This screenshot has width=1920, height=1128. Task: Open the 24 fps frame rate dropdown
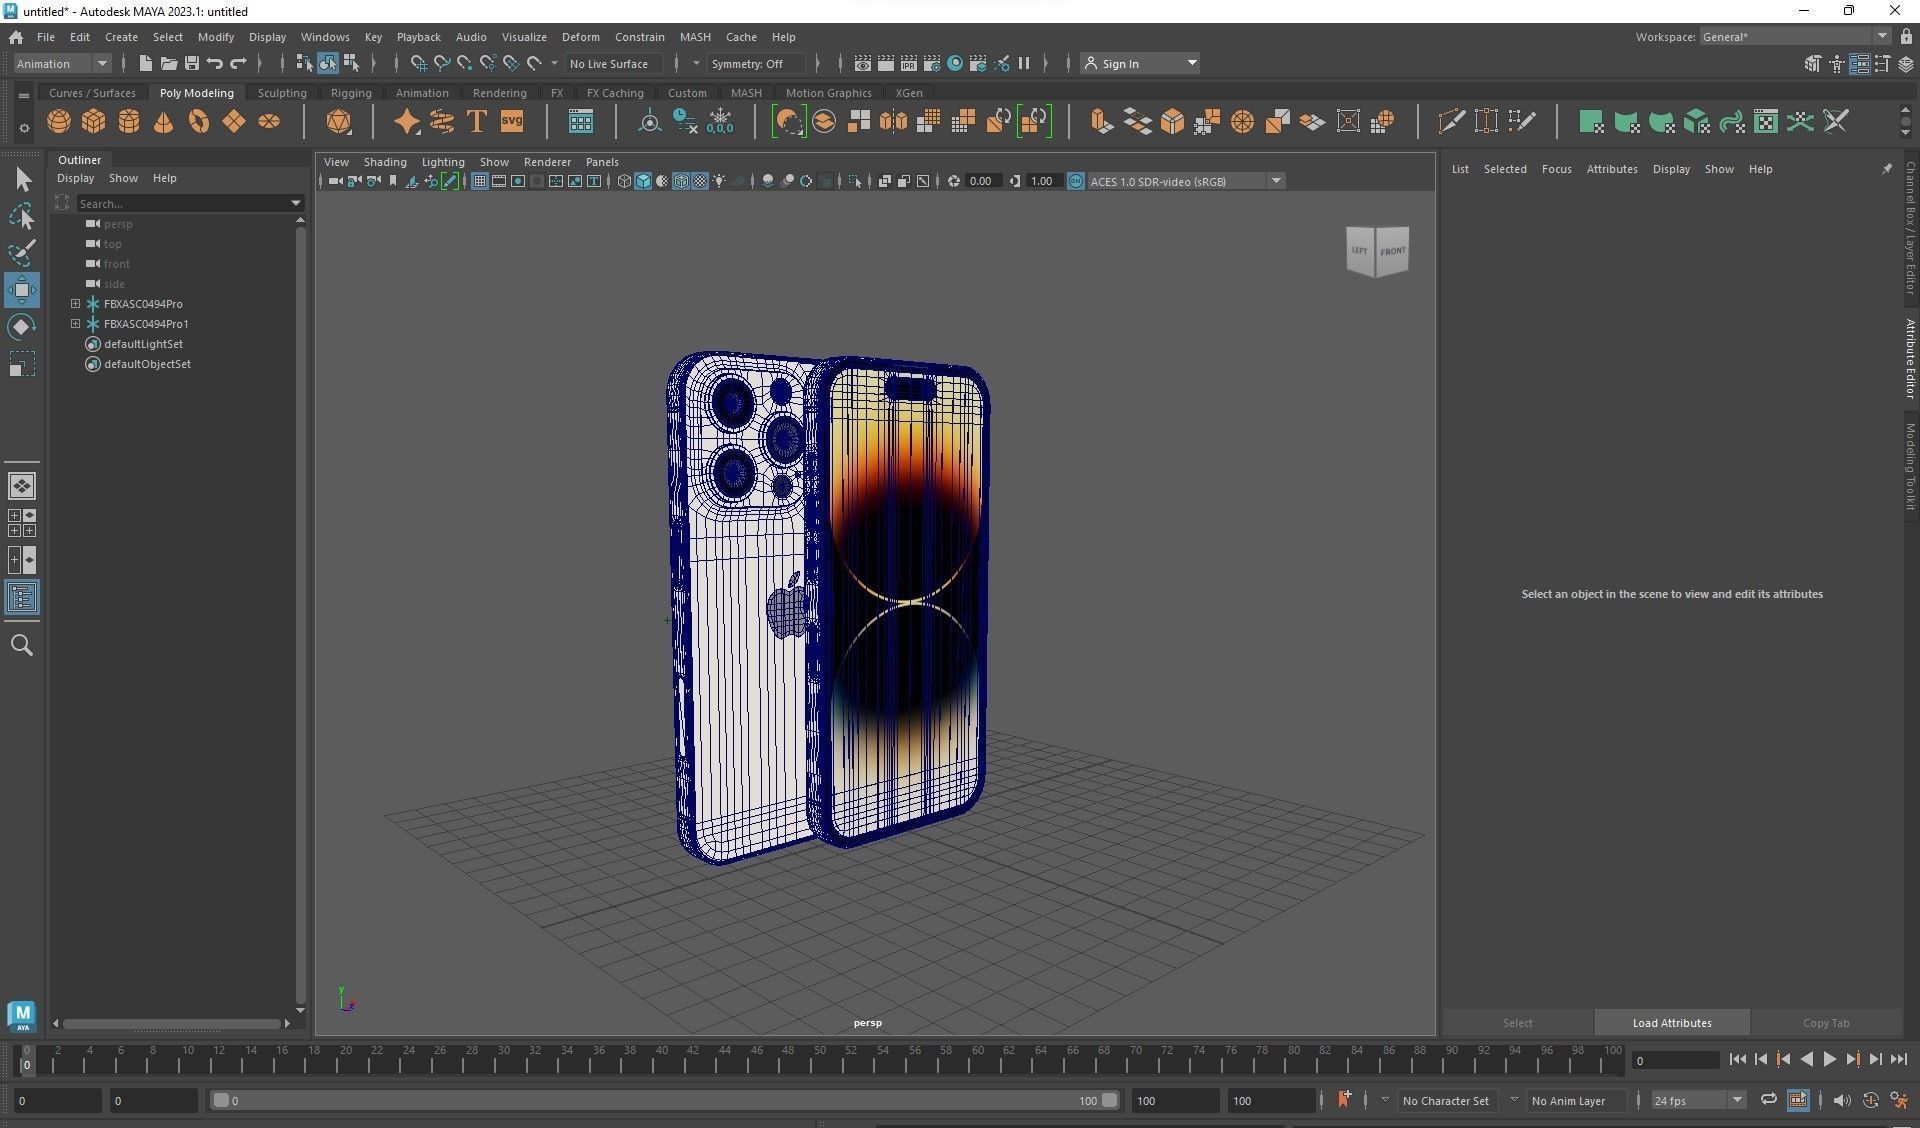click(1698, 1100)
